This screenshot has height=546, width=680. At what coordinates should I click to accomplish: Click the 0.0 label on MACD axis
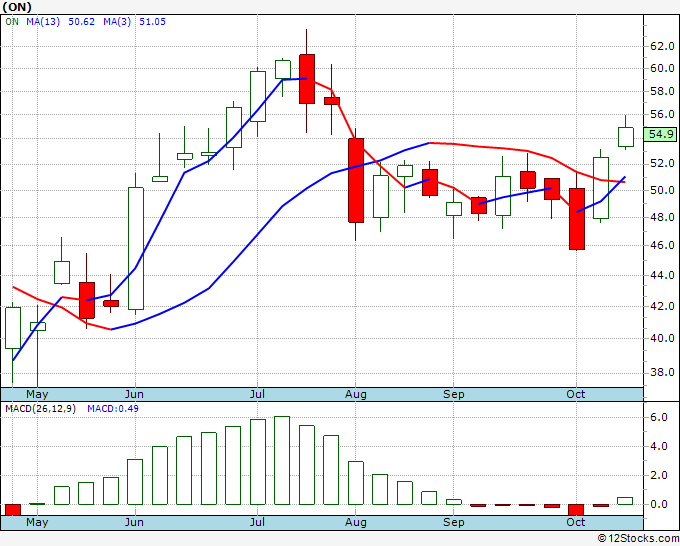click(659, 504)
